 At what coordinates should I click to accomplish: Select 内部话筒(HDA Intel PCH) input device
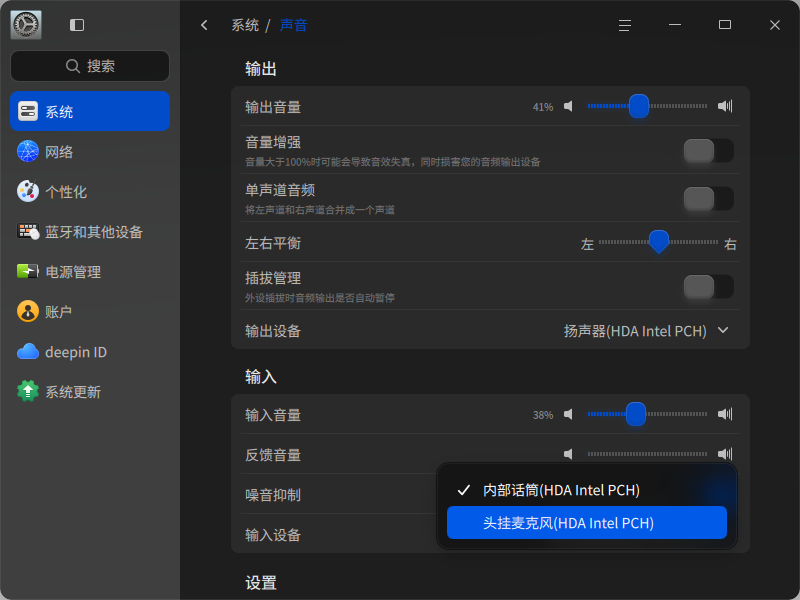(x=587, y=490)
